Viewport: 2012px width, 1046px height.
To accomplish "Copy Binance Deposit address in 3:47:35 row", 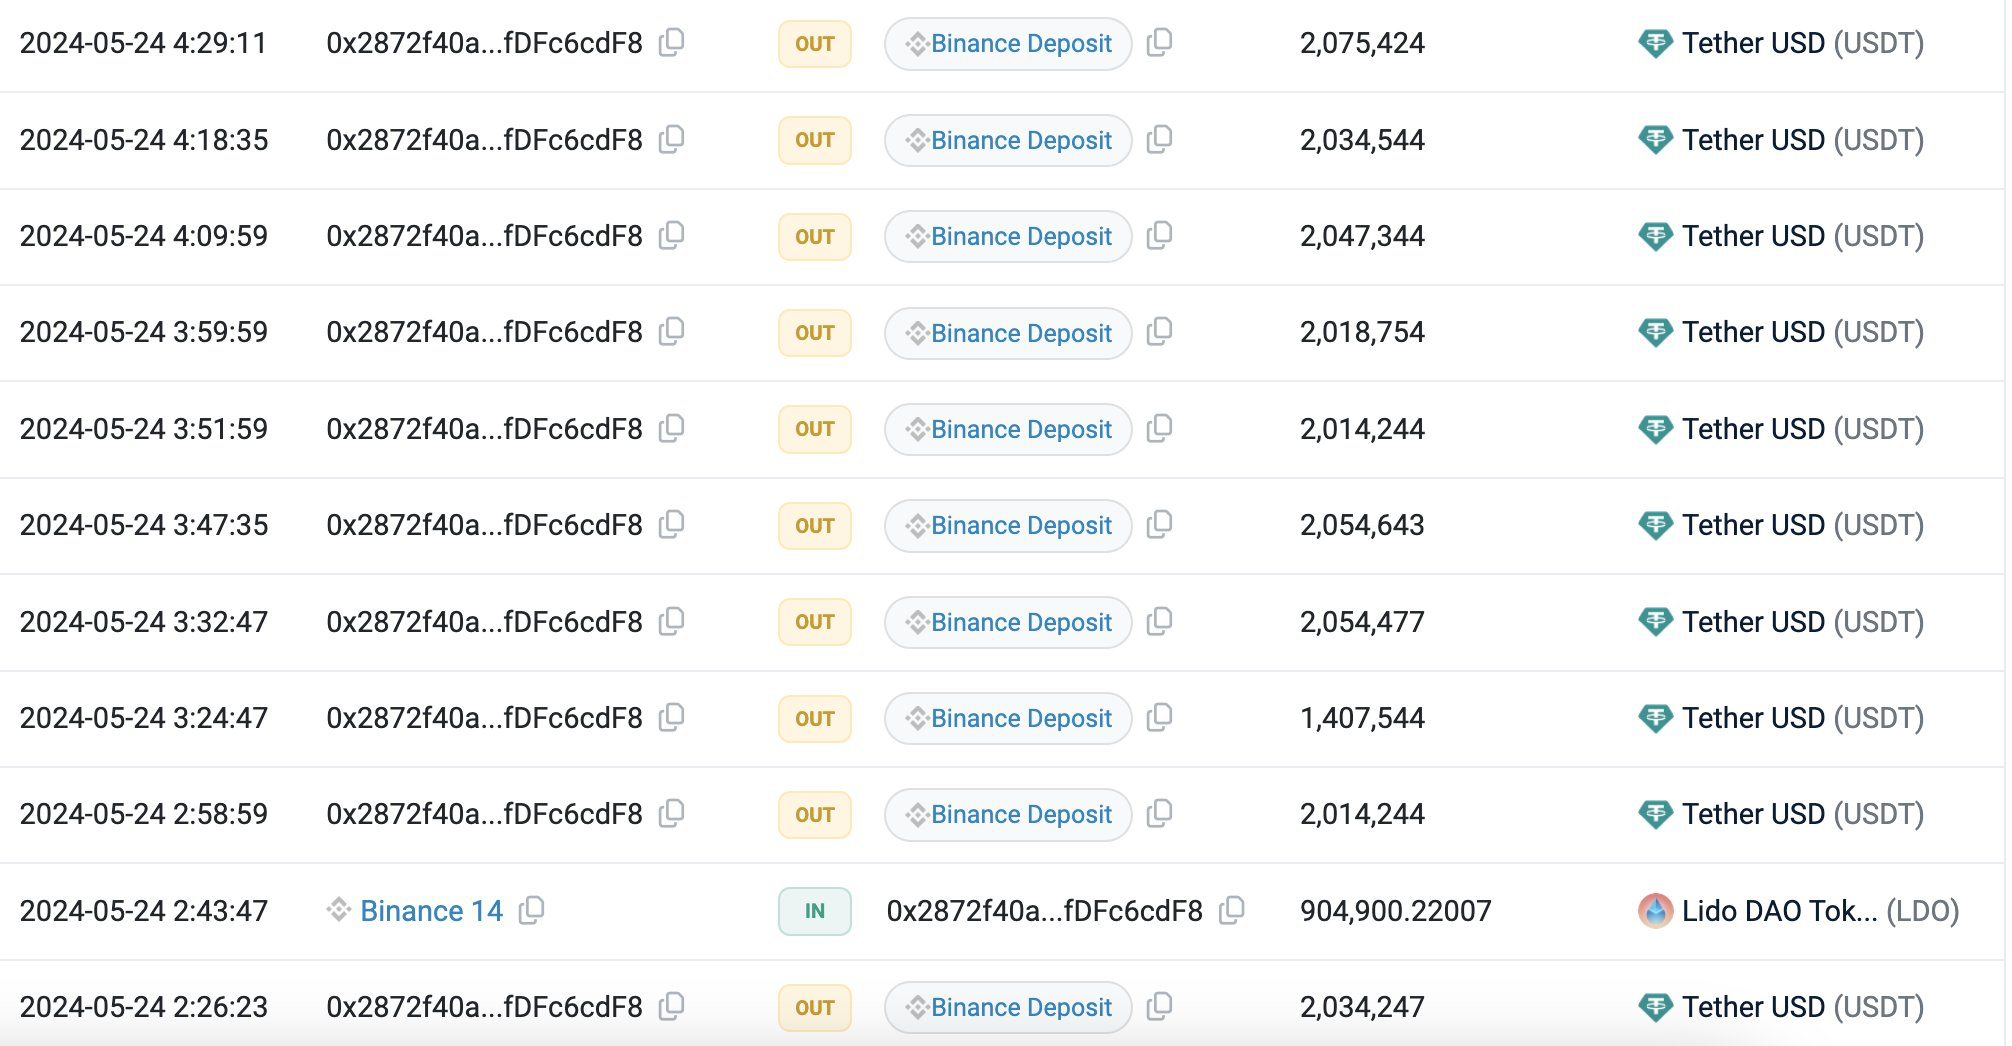I will [x=1159, y=525].
